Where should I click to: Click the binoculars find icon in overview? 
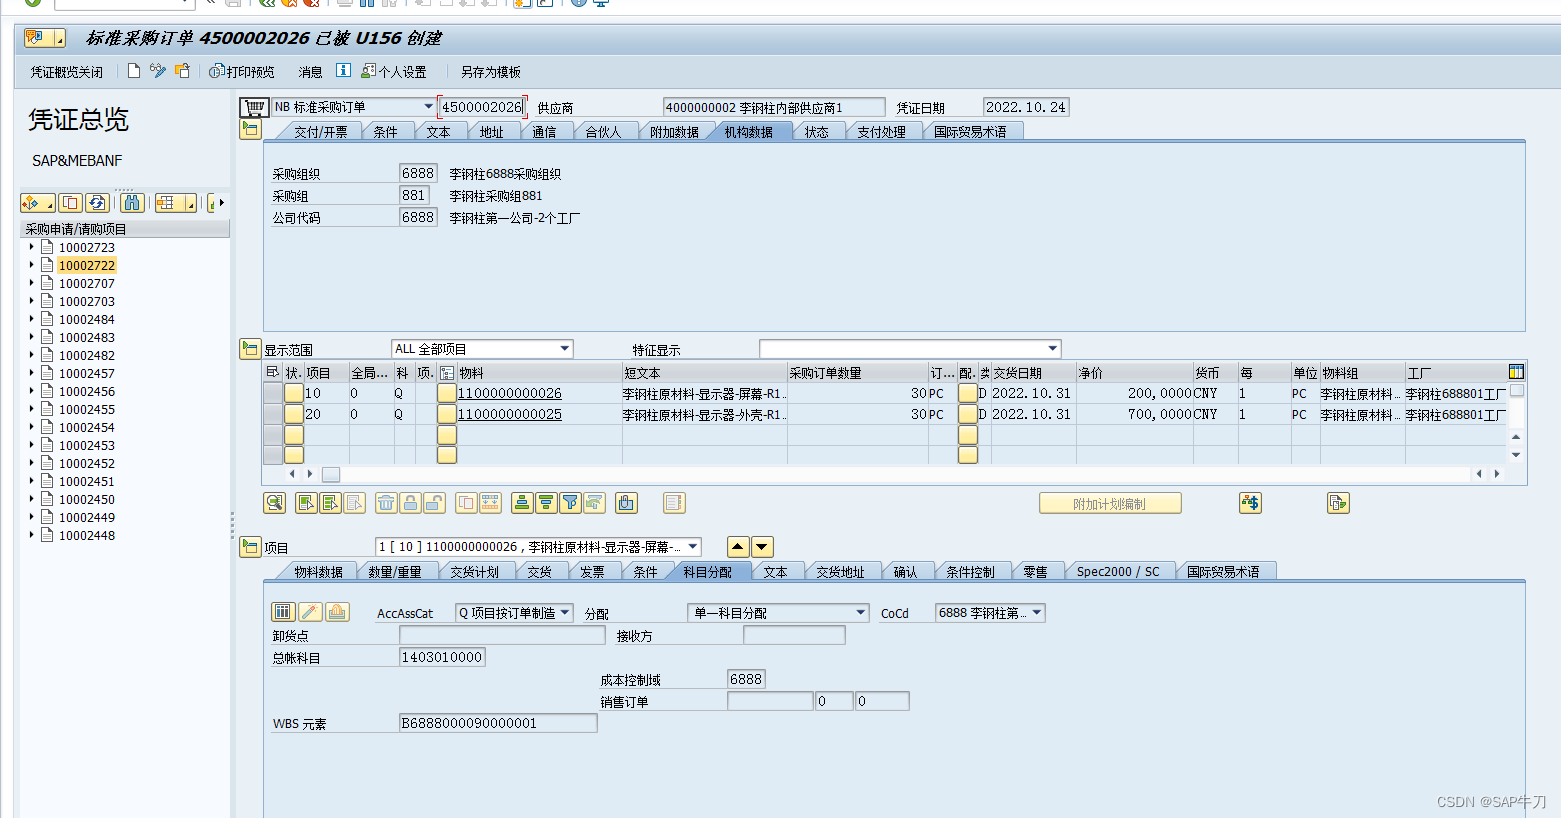tap(132, 203)
